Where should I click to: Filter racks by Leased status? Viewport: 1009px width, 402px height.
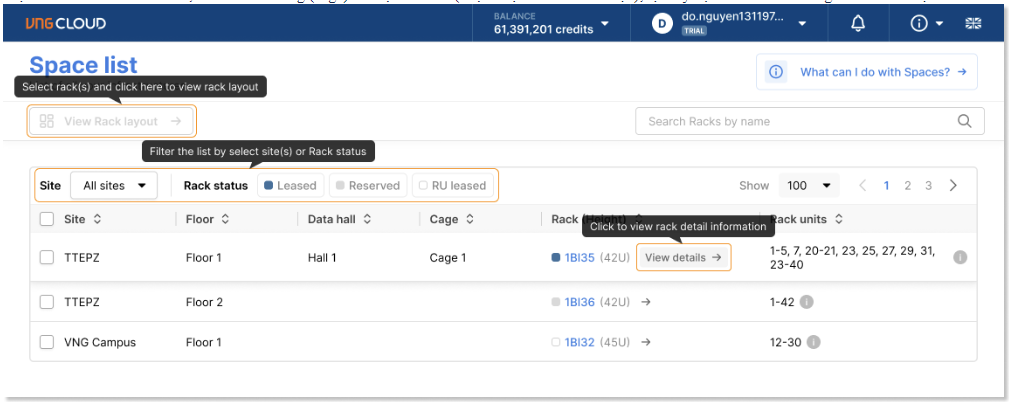coord(289,186)
